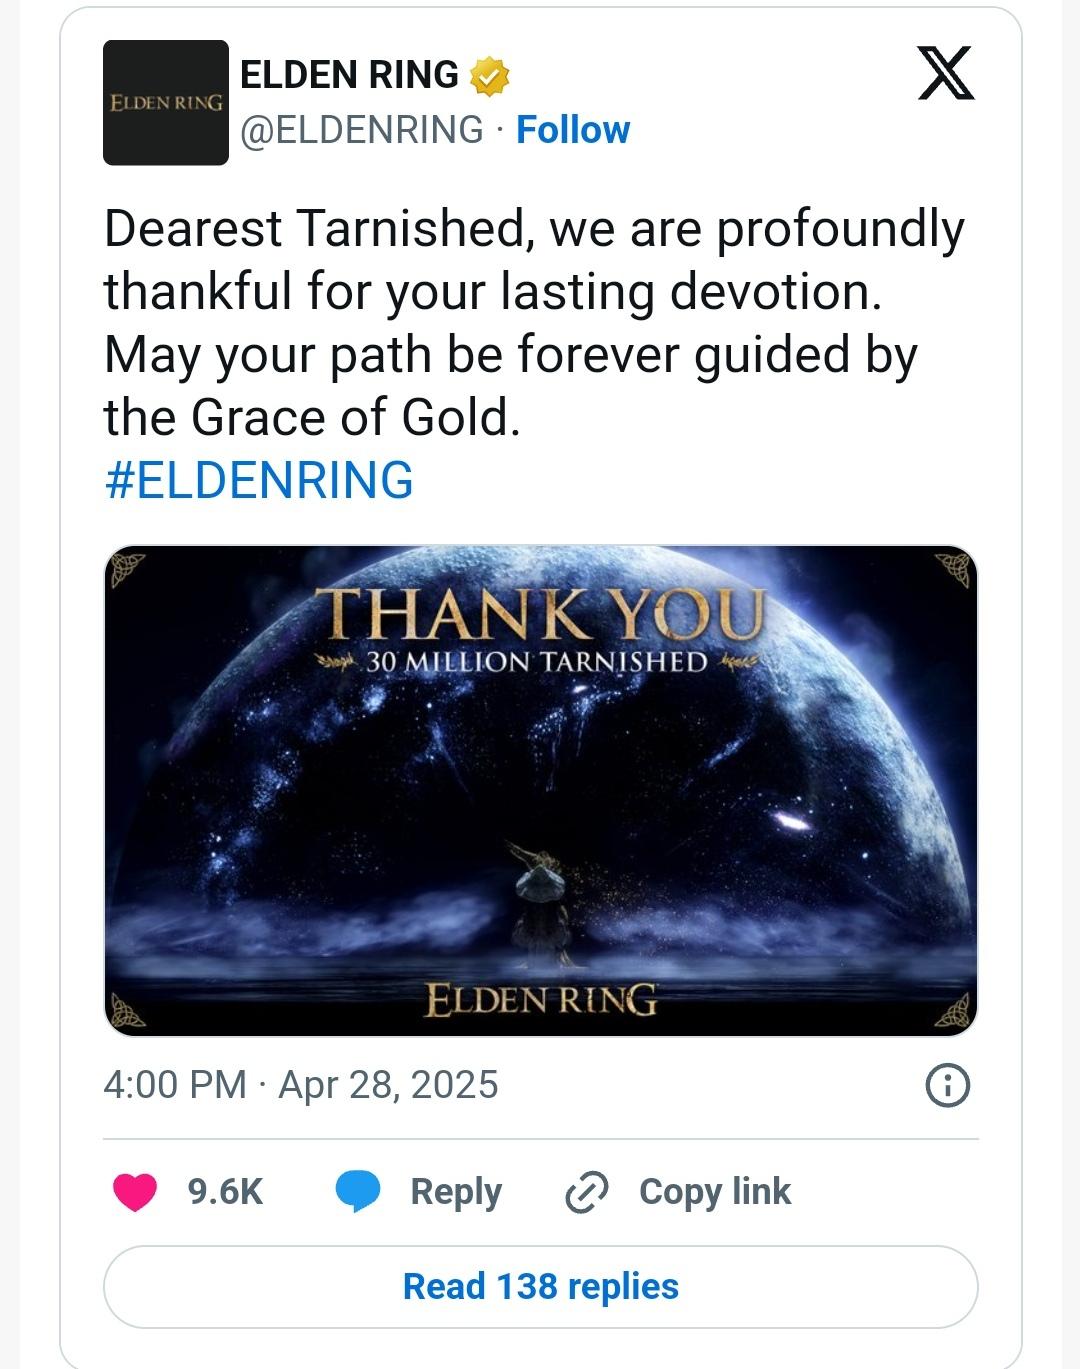This screenshot has width=1080, height=1369.
Task: Open the X logo link
Action: point(945,73)
